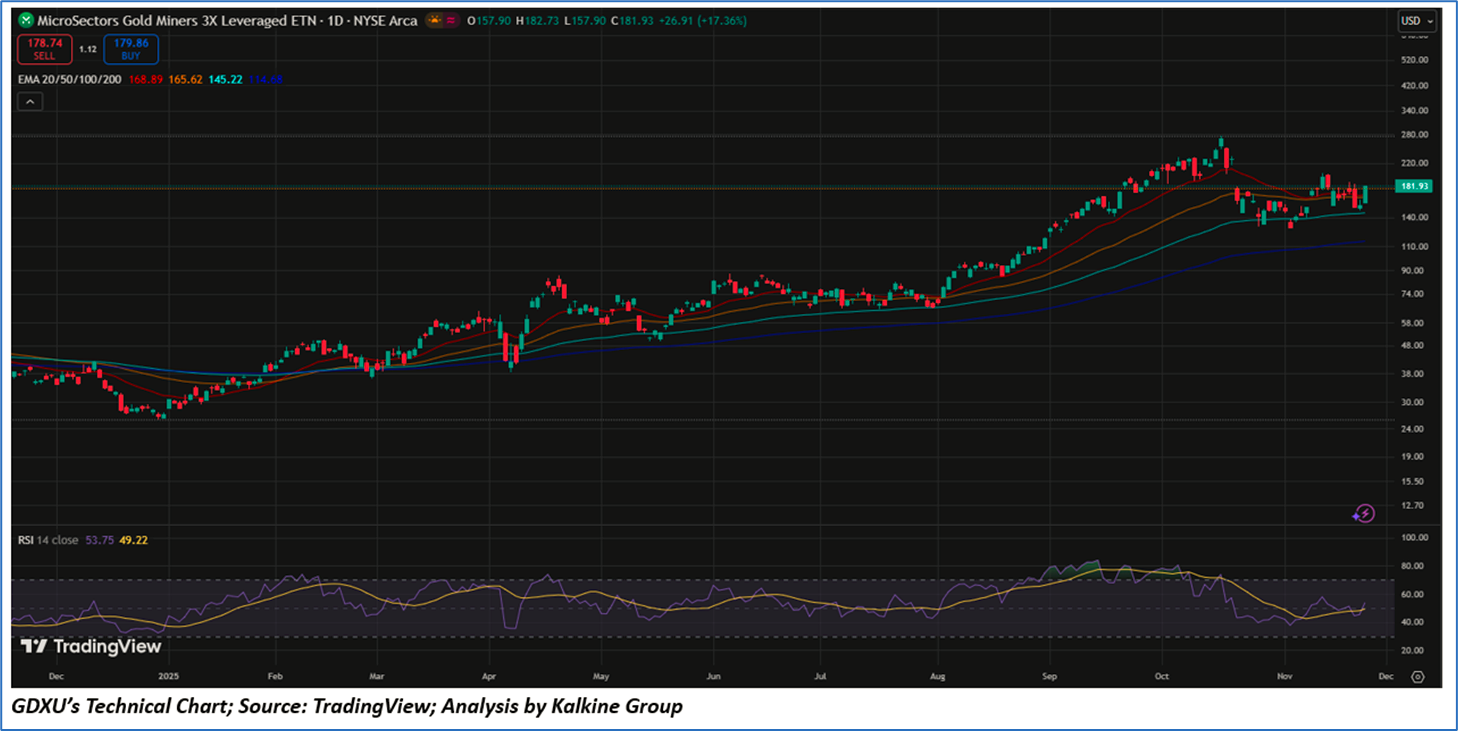Open chart settings hexagon gear icon
1458x731 pixels.
[x=1417, y=677]
